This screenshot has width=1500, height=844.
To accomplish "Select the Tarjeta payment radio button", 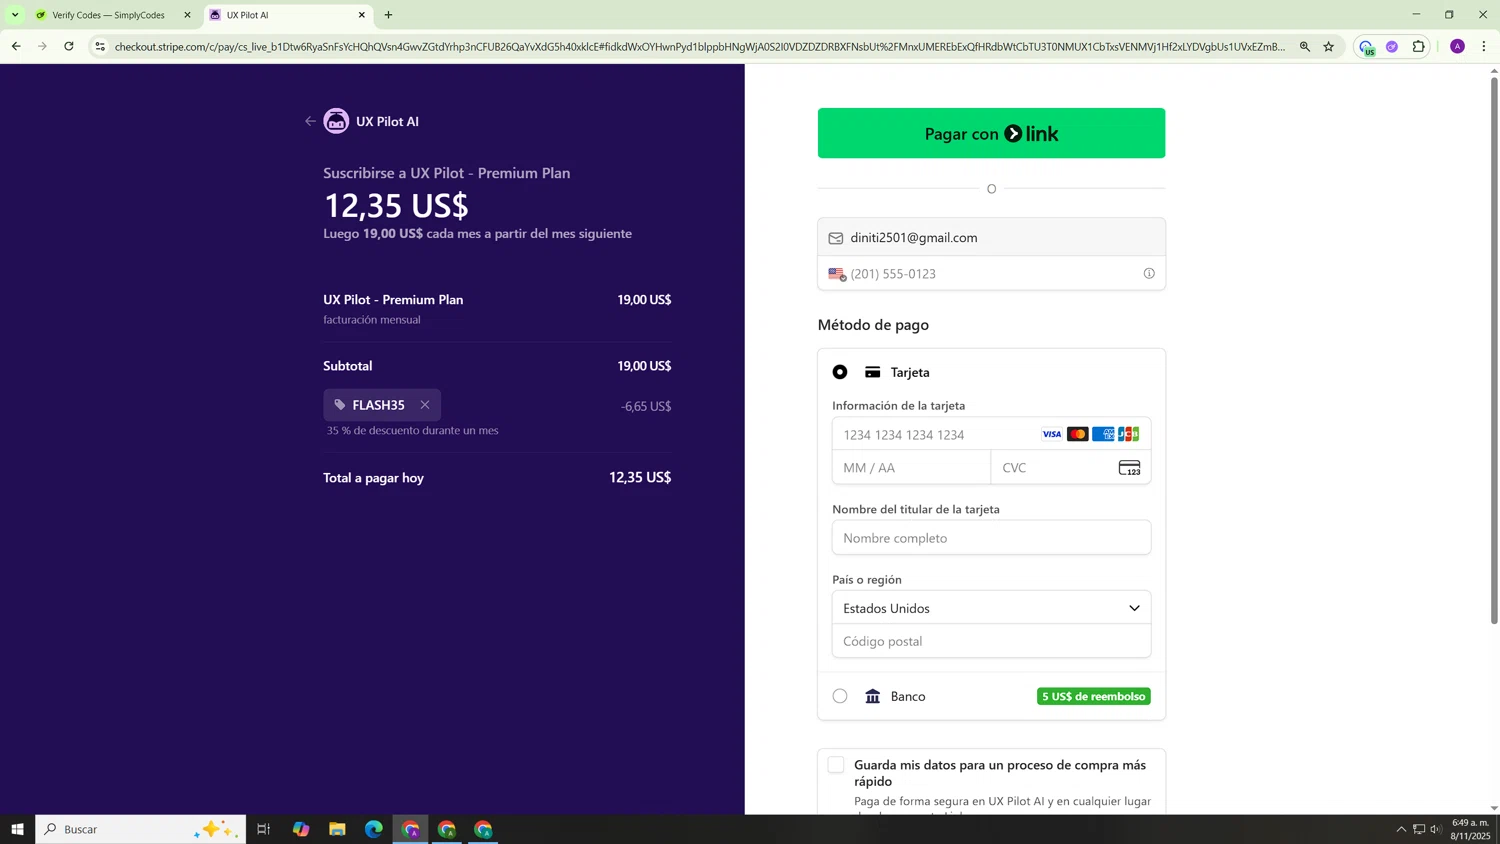I will pos(840,372).
